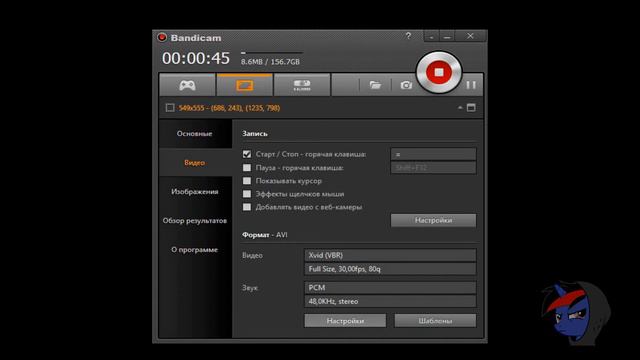Open the Видео settings tab
Viewport: 640px width, 360px height.
[194, 162]
